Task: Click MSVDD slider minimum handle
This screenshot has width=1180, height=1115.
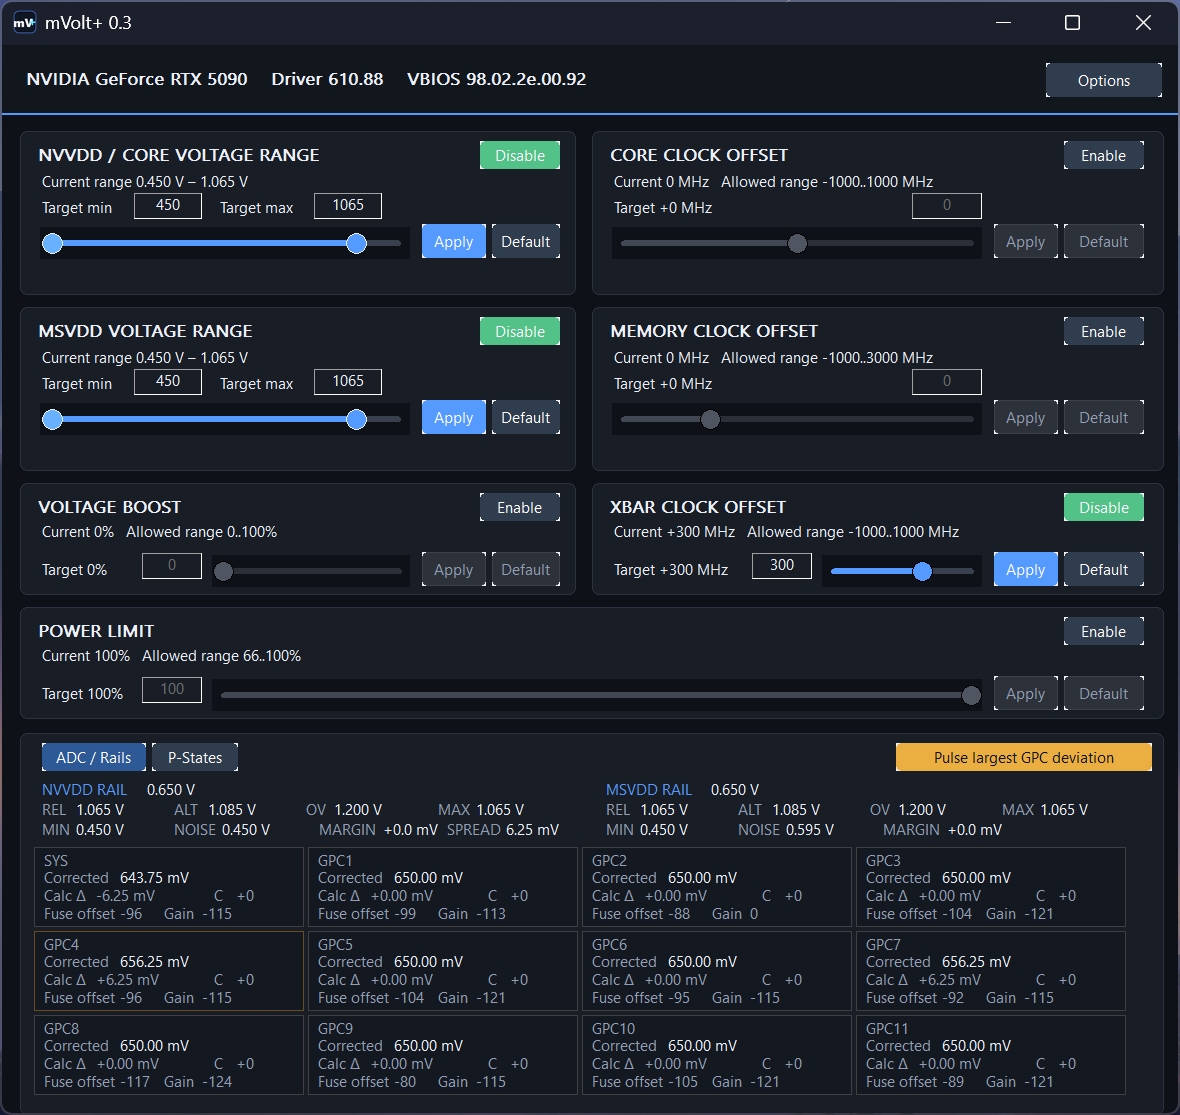Action: (x=53, y=419)
